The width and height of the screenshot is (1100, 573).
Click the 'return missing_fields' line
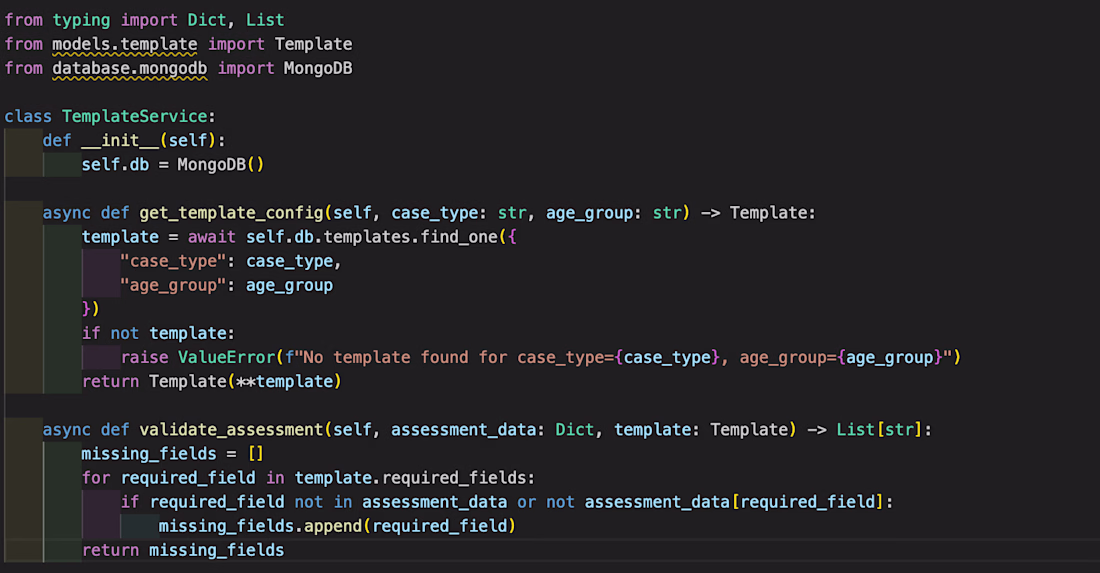[x=183, y=550]
